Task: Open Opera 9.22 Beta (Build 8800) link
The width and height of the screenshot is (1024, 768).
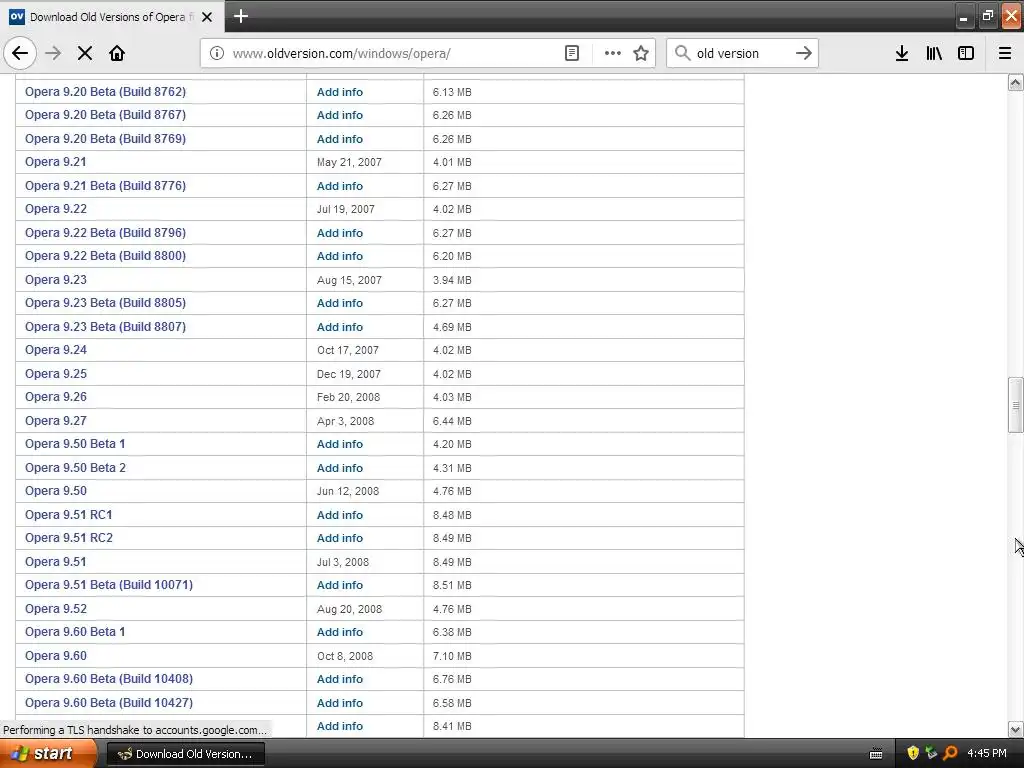Action: point(105,256)
